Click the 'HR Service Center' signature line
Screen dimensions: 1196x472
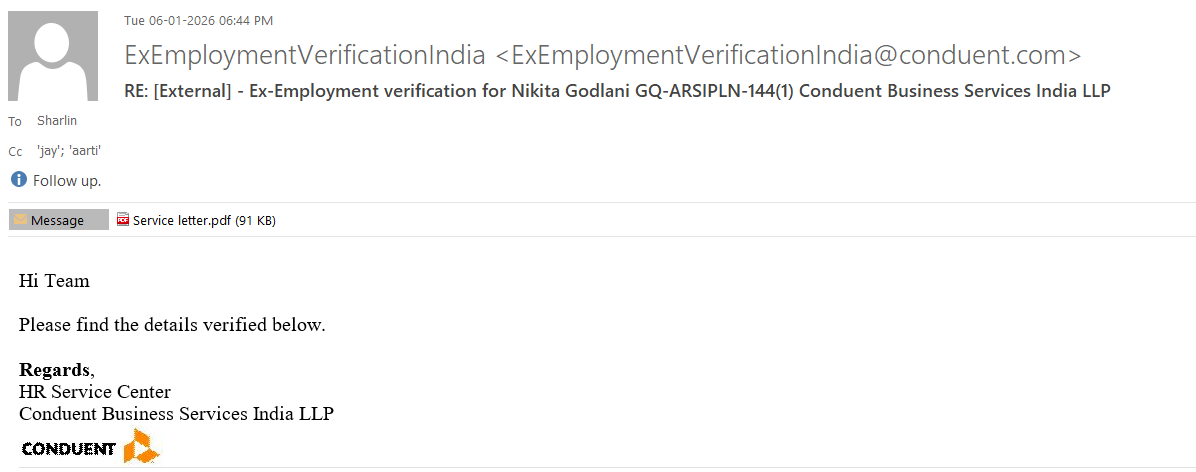(x=95, y=391)
